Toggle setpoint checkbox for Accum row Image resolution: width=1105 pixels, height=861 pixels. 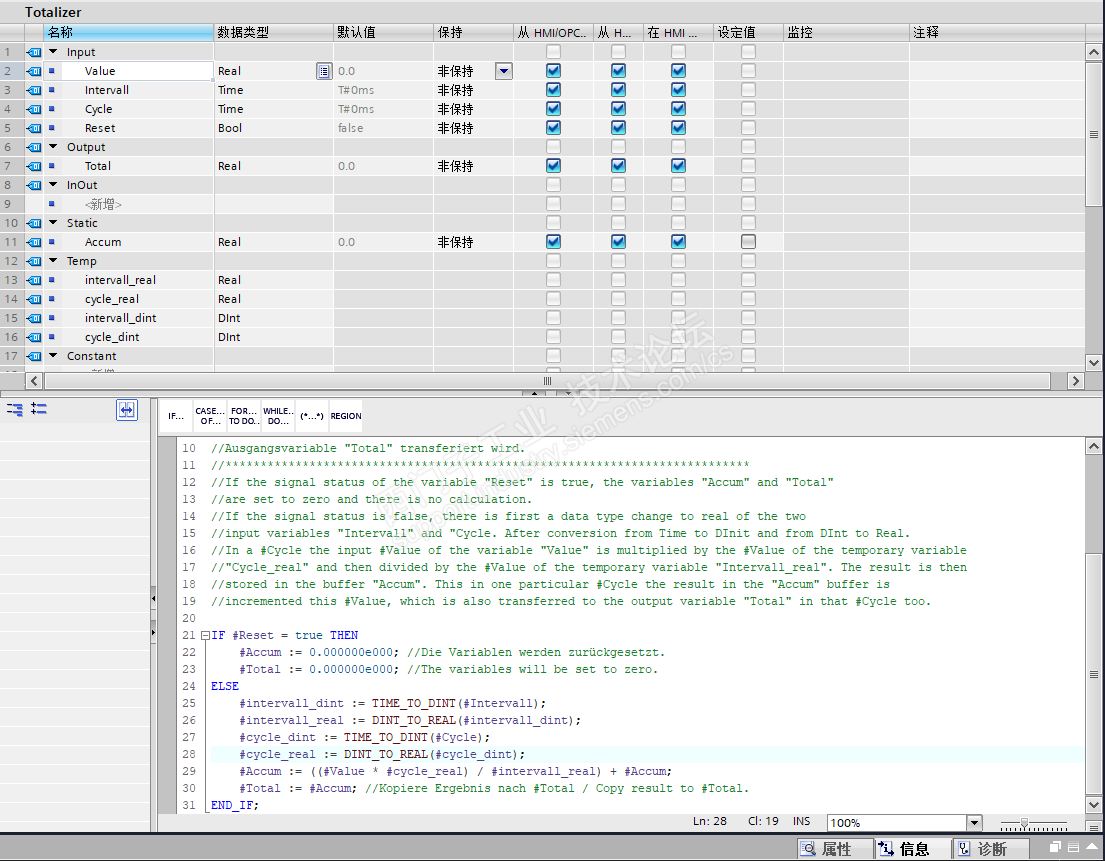[x=748, y=242]
